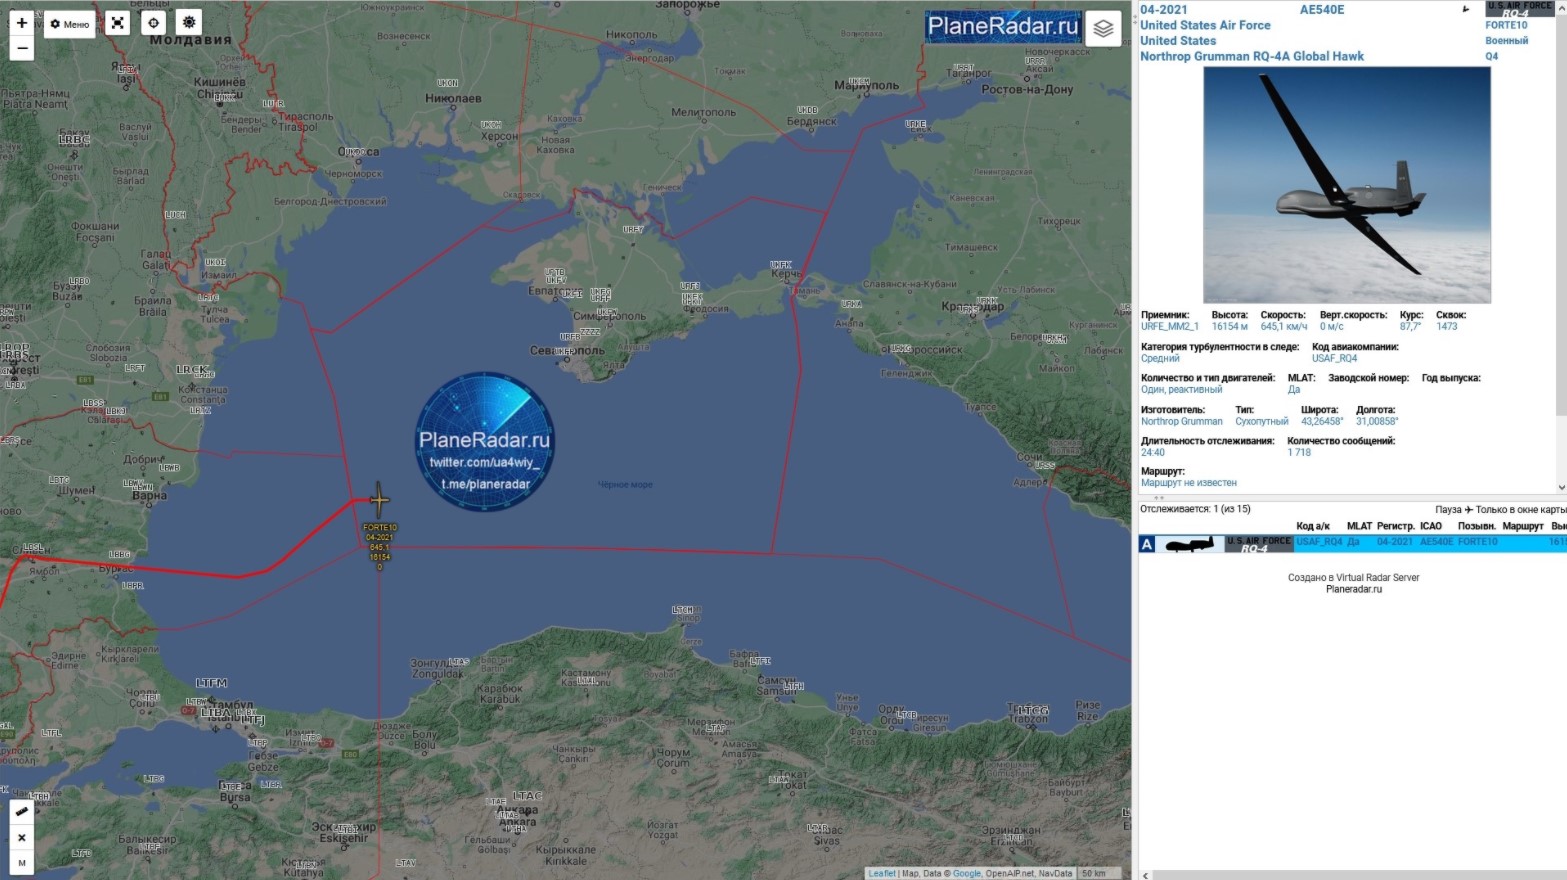Open the Leaflet attribution link

pyautogui.click(x=882, y=873)
